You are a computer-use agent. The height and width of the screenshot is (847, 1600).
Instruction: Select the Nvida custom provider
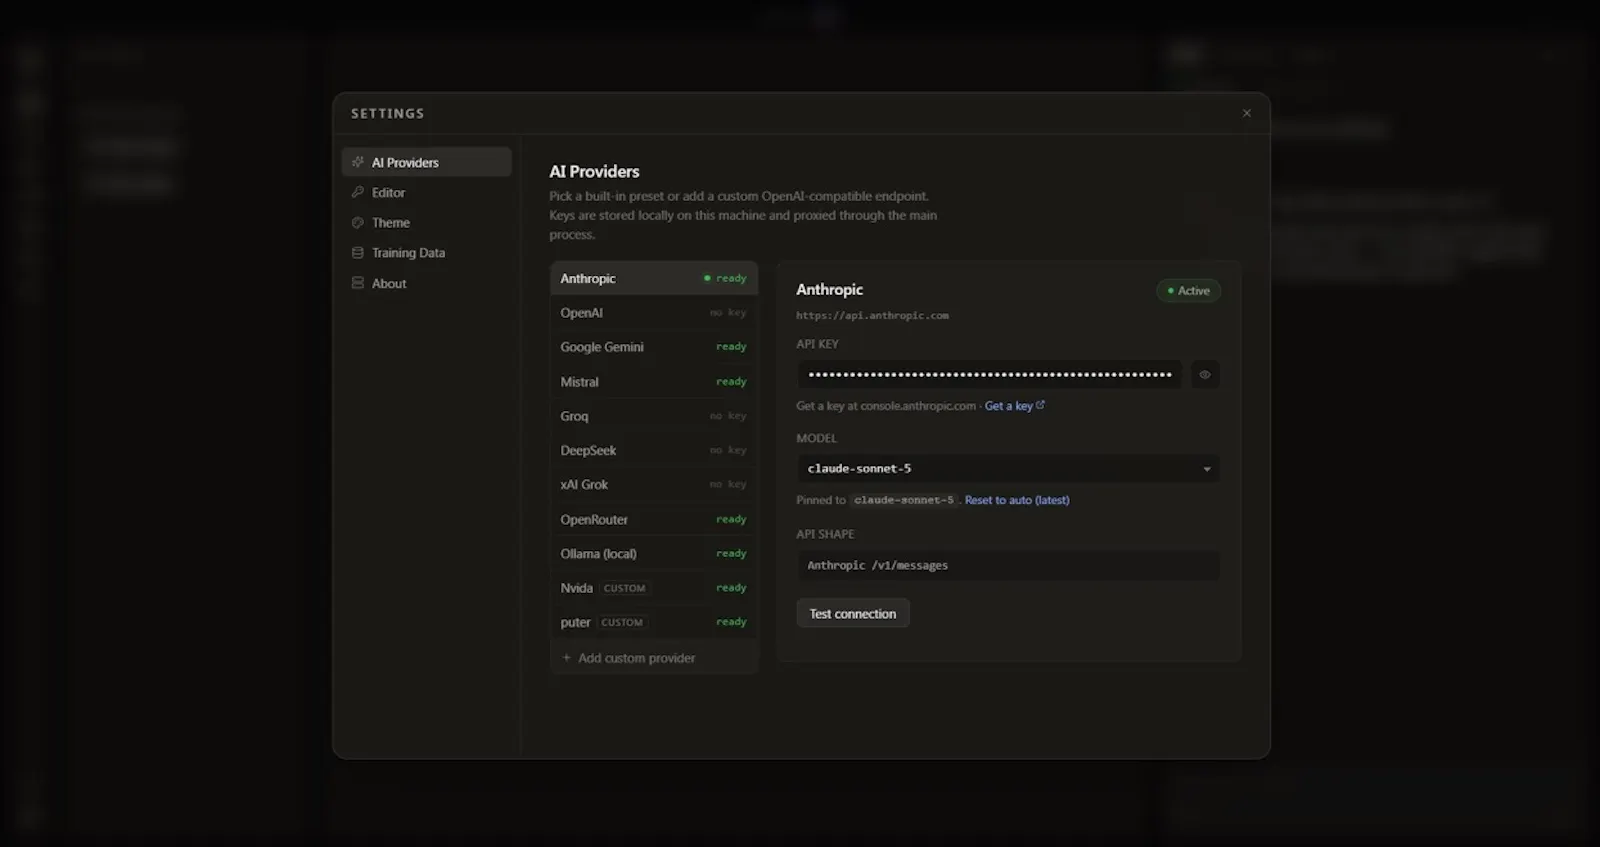pyautogui.click(x=654, y=588)
